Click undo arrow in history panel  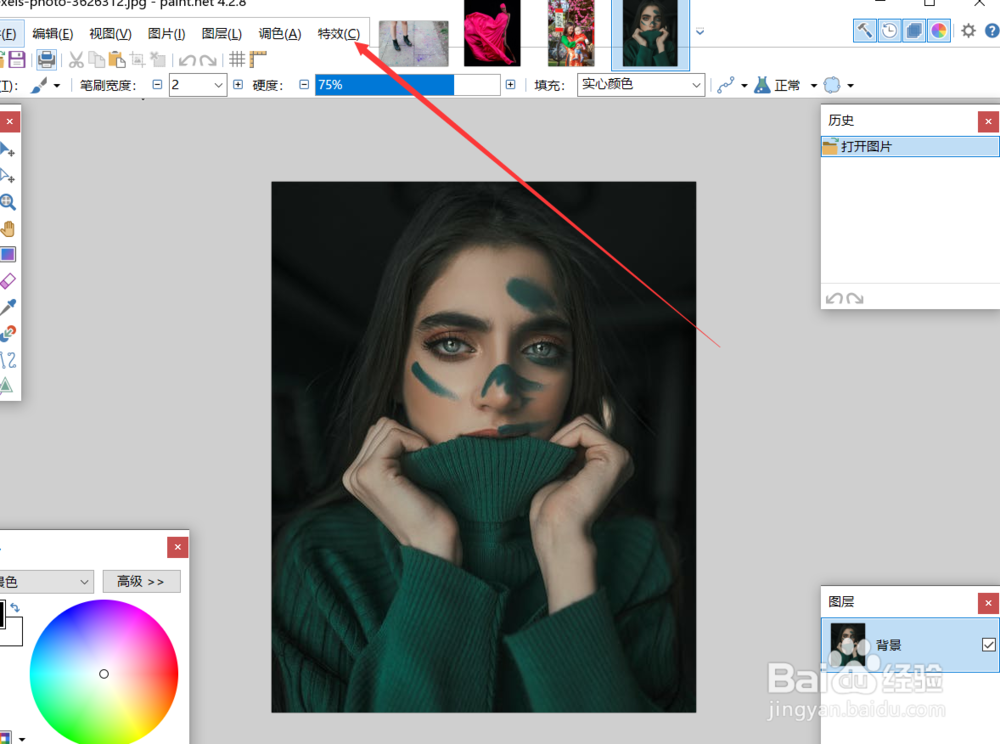(x=834, y=298)
